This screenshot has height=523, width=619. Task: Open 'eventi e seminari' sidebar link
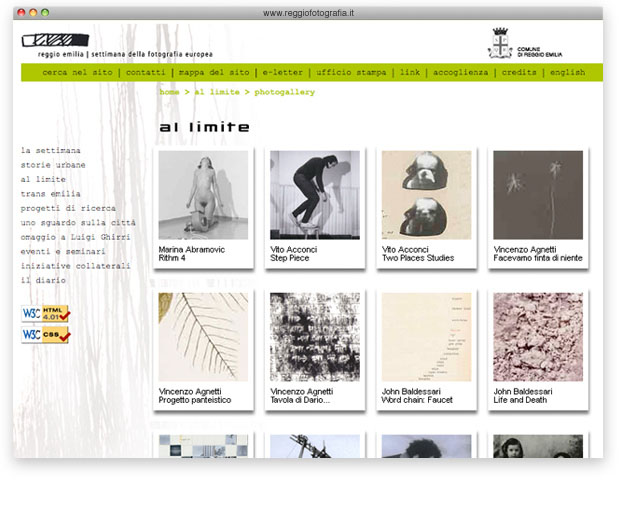[63, 251]
